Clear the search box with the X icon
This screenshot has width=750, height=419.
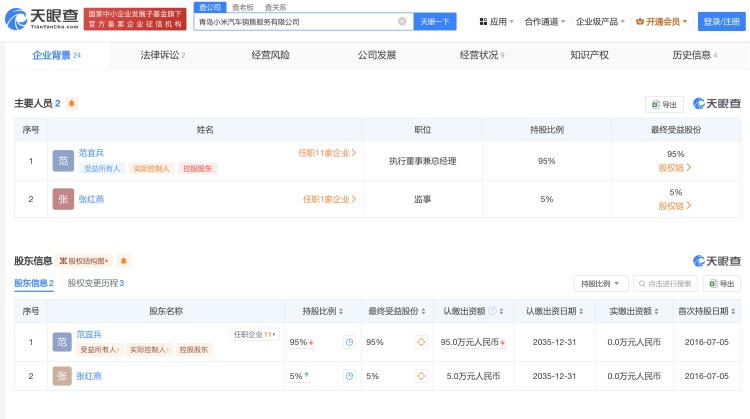tap(402, 22)
